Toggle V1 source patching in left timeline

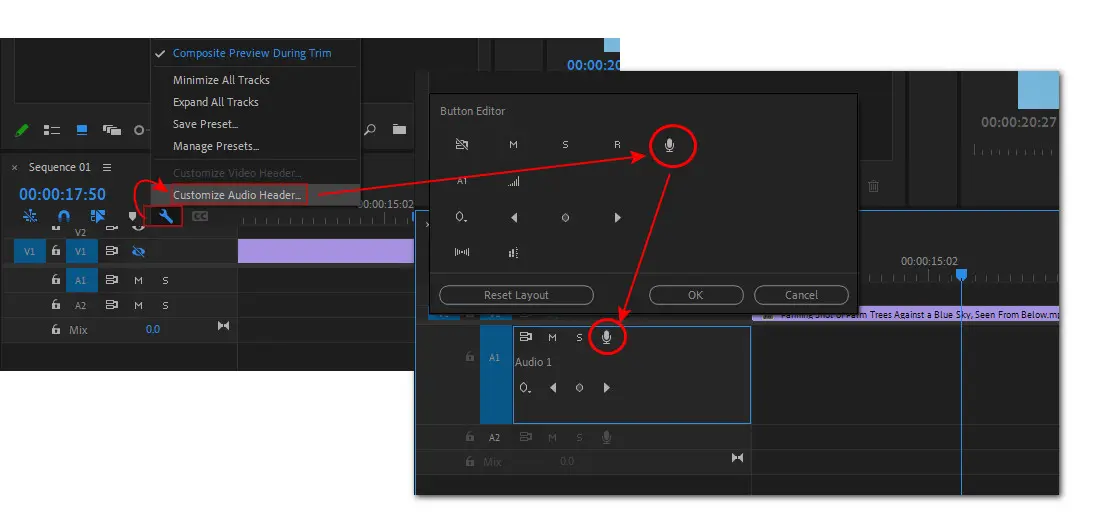coord(30,251)
